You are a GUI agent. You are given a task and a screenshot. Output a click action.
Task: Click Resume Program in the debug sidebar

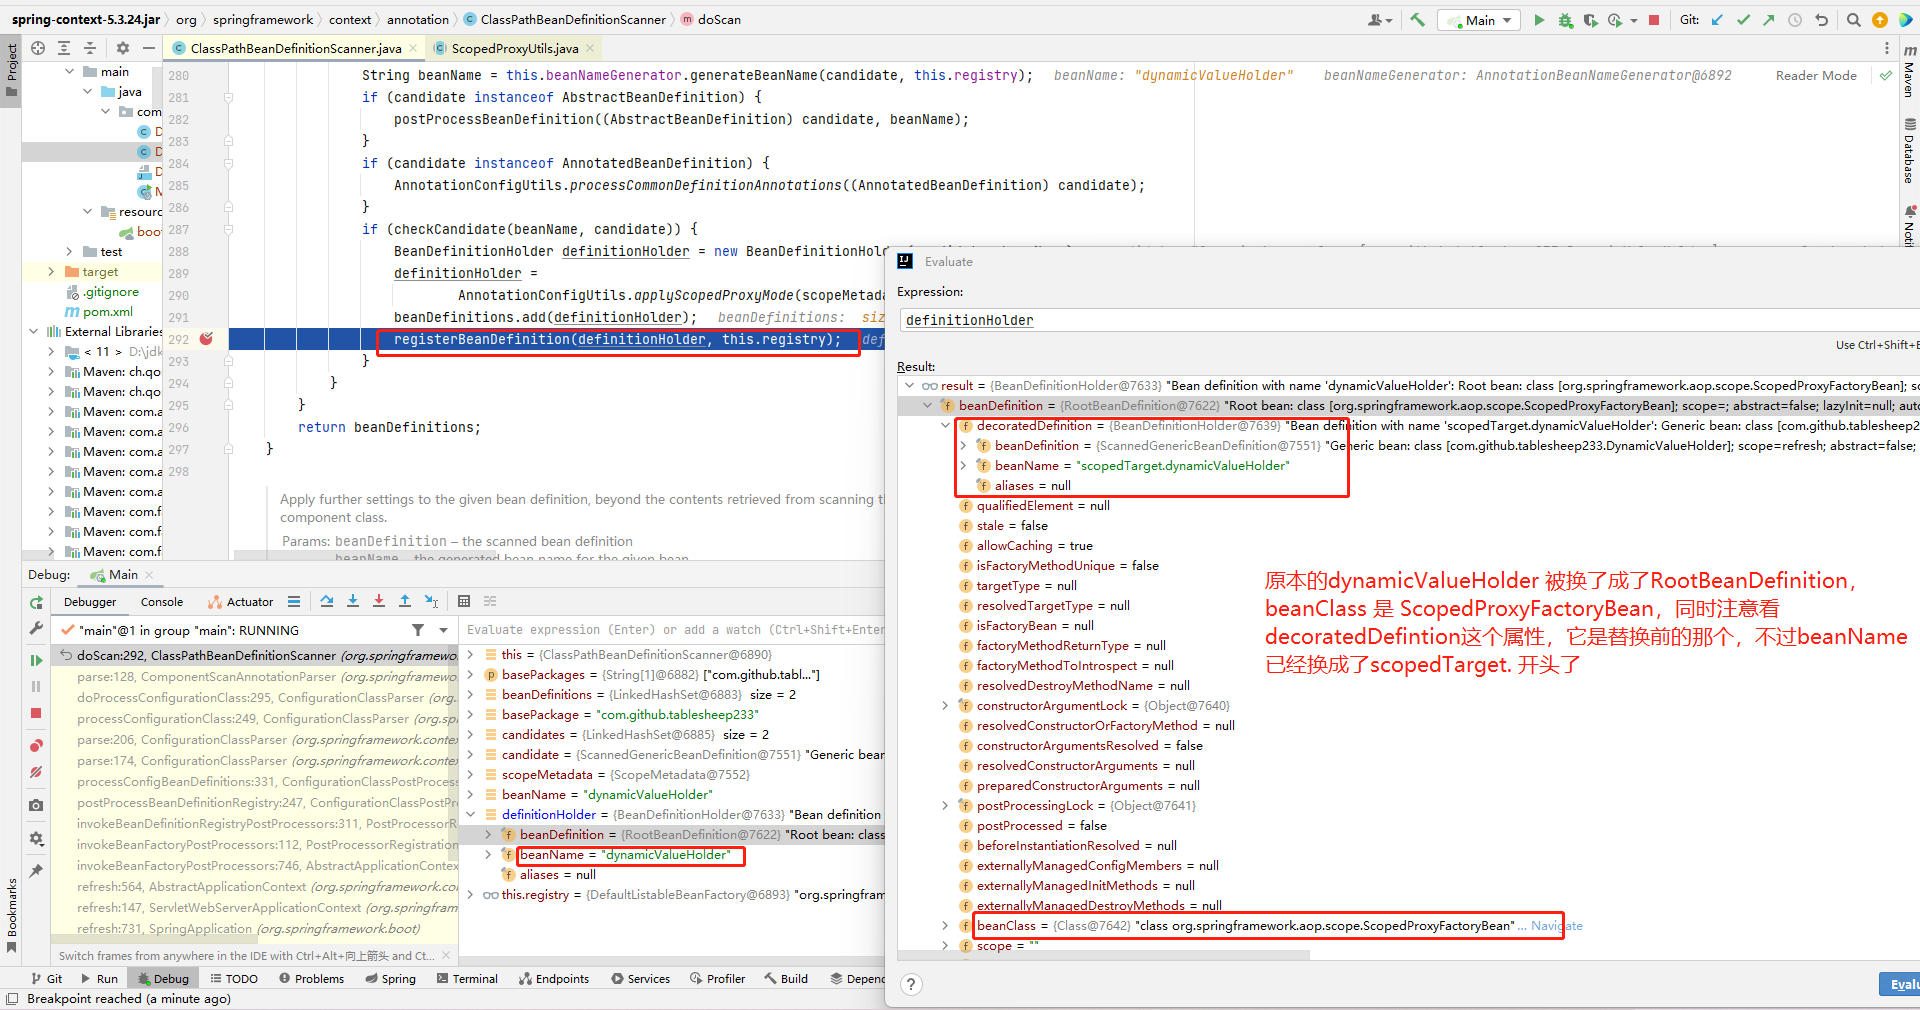click(36, 660)
